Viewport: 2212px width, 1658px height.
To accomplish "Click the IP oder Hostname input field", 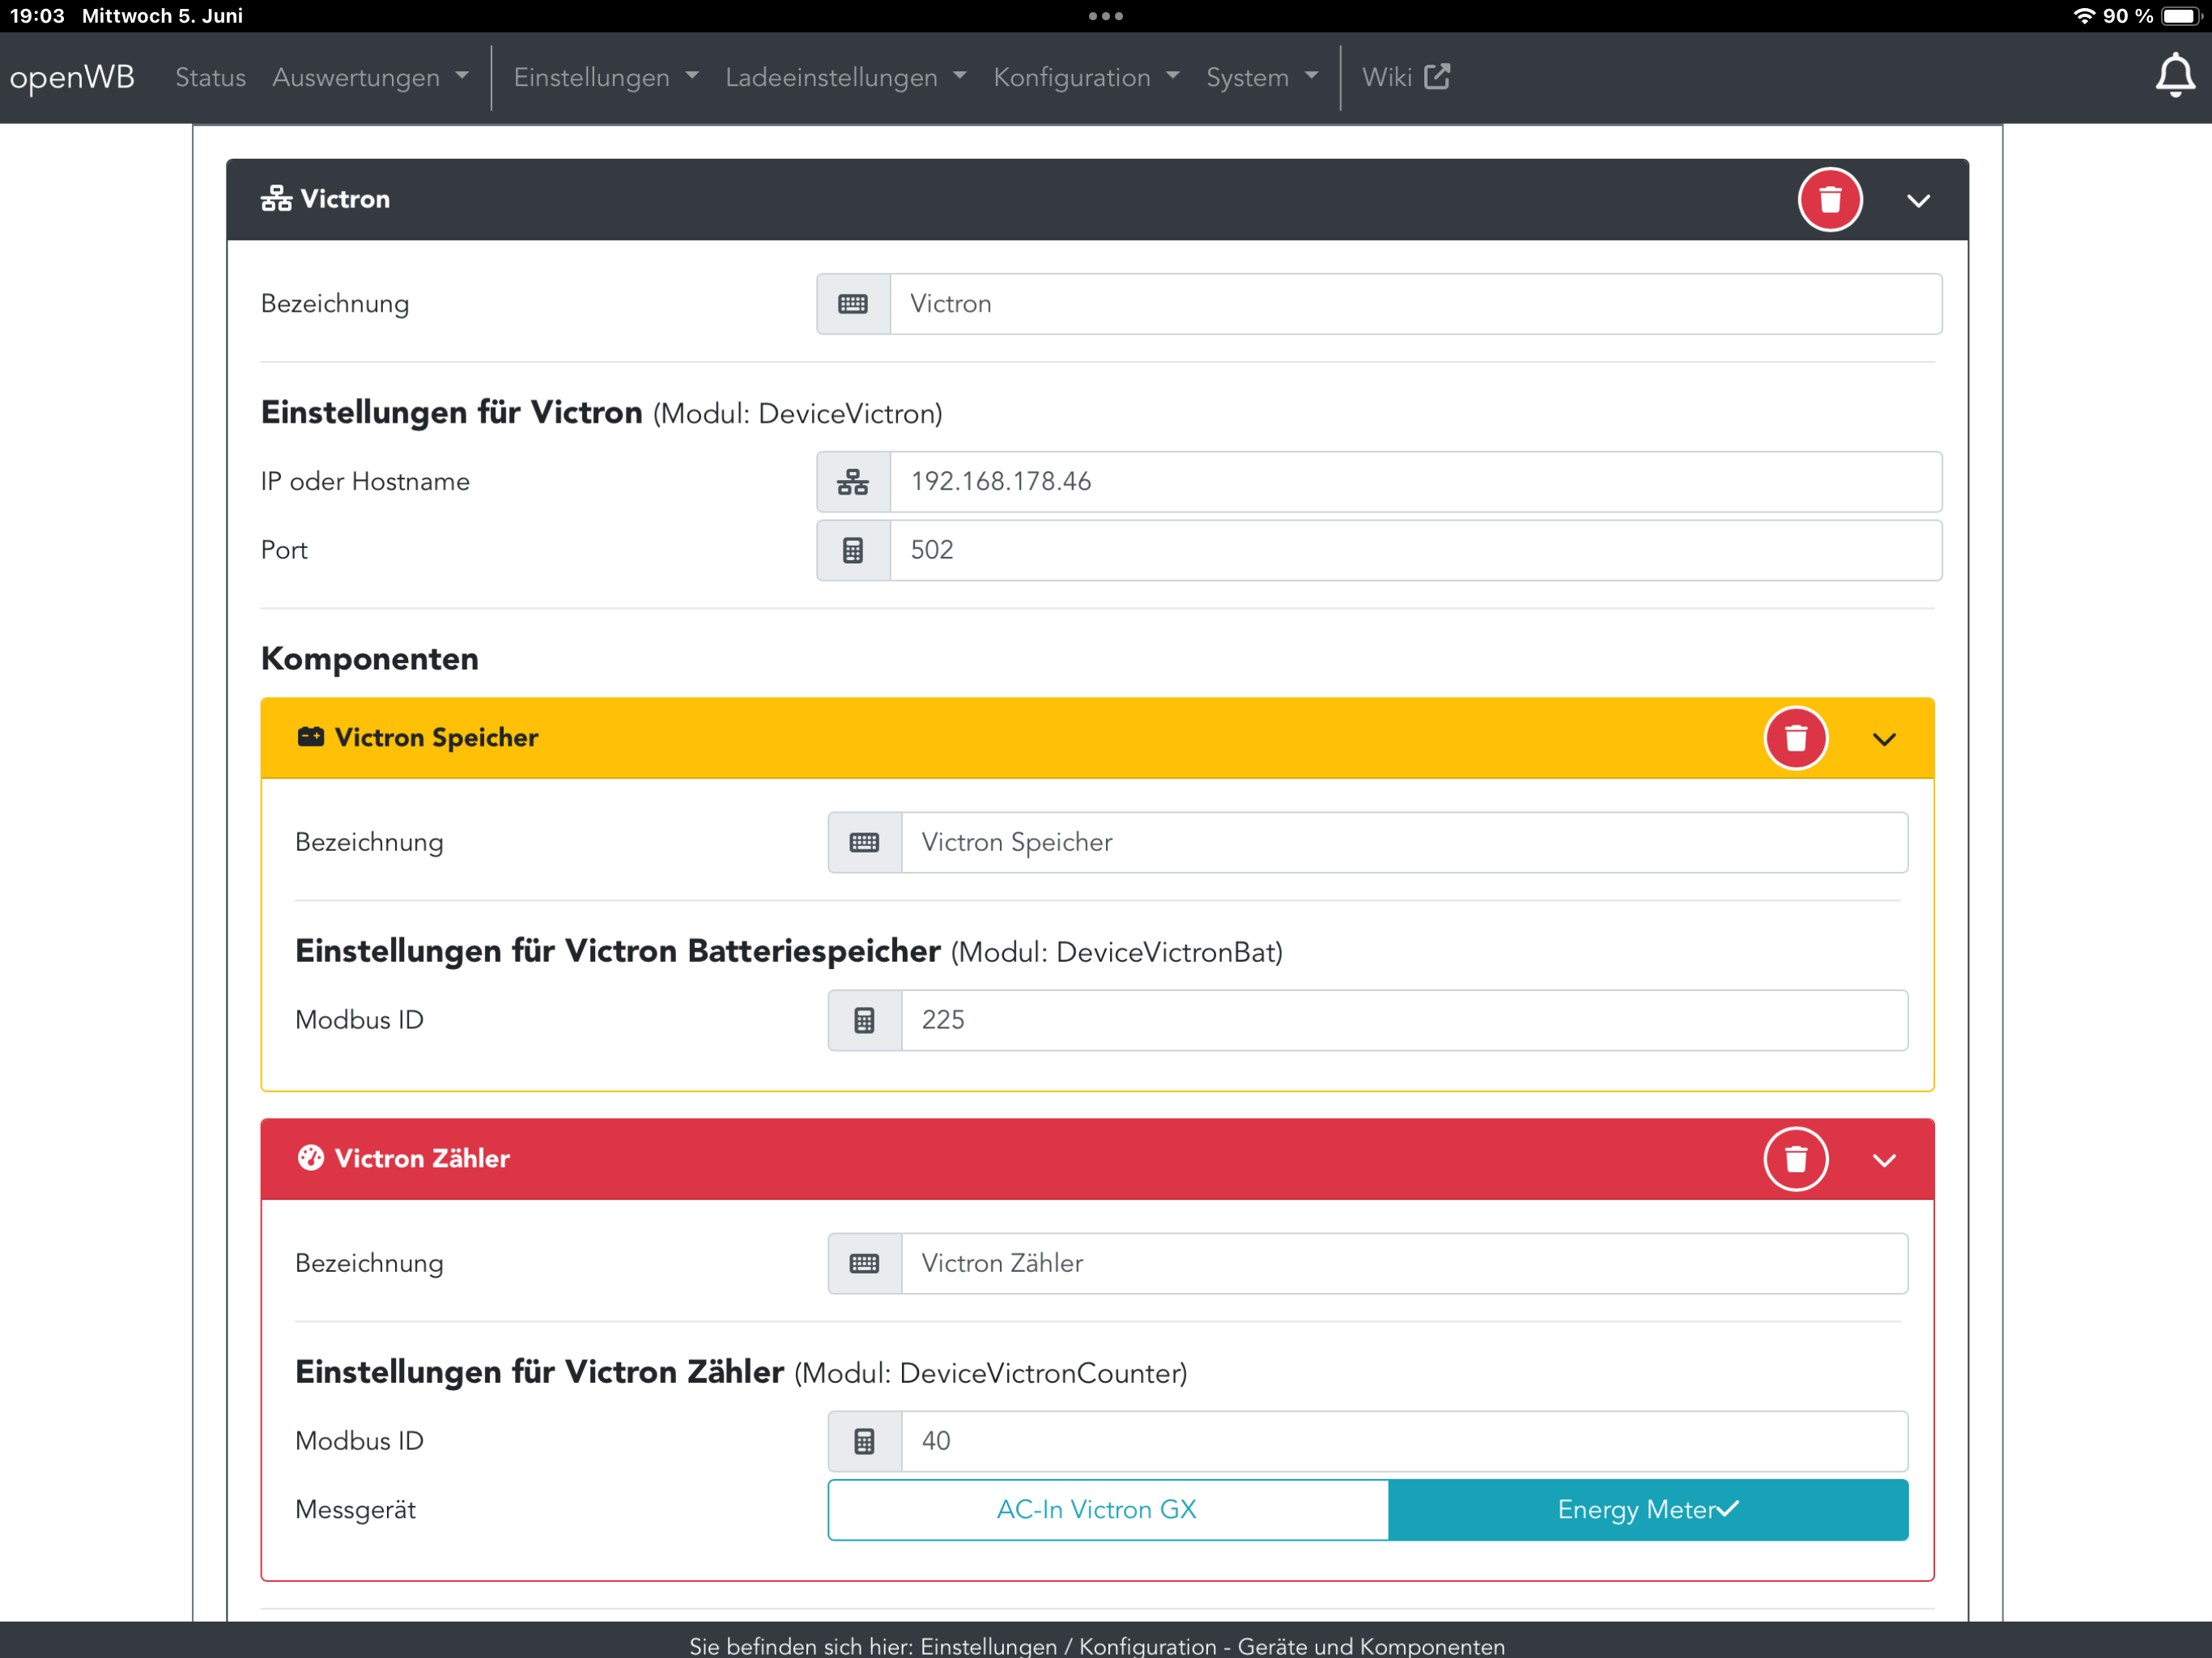I will [x=1414, y=482].
